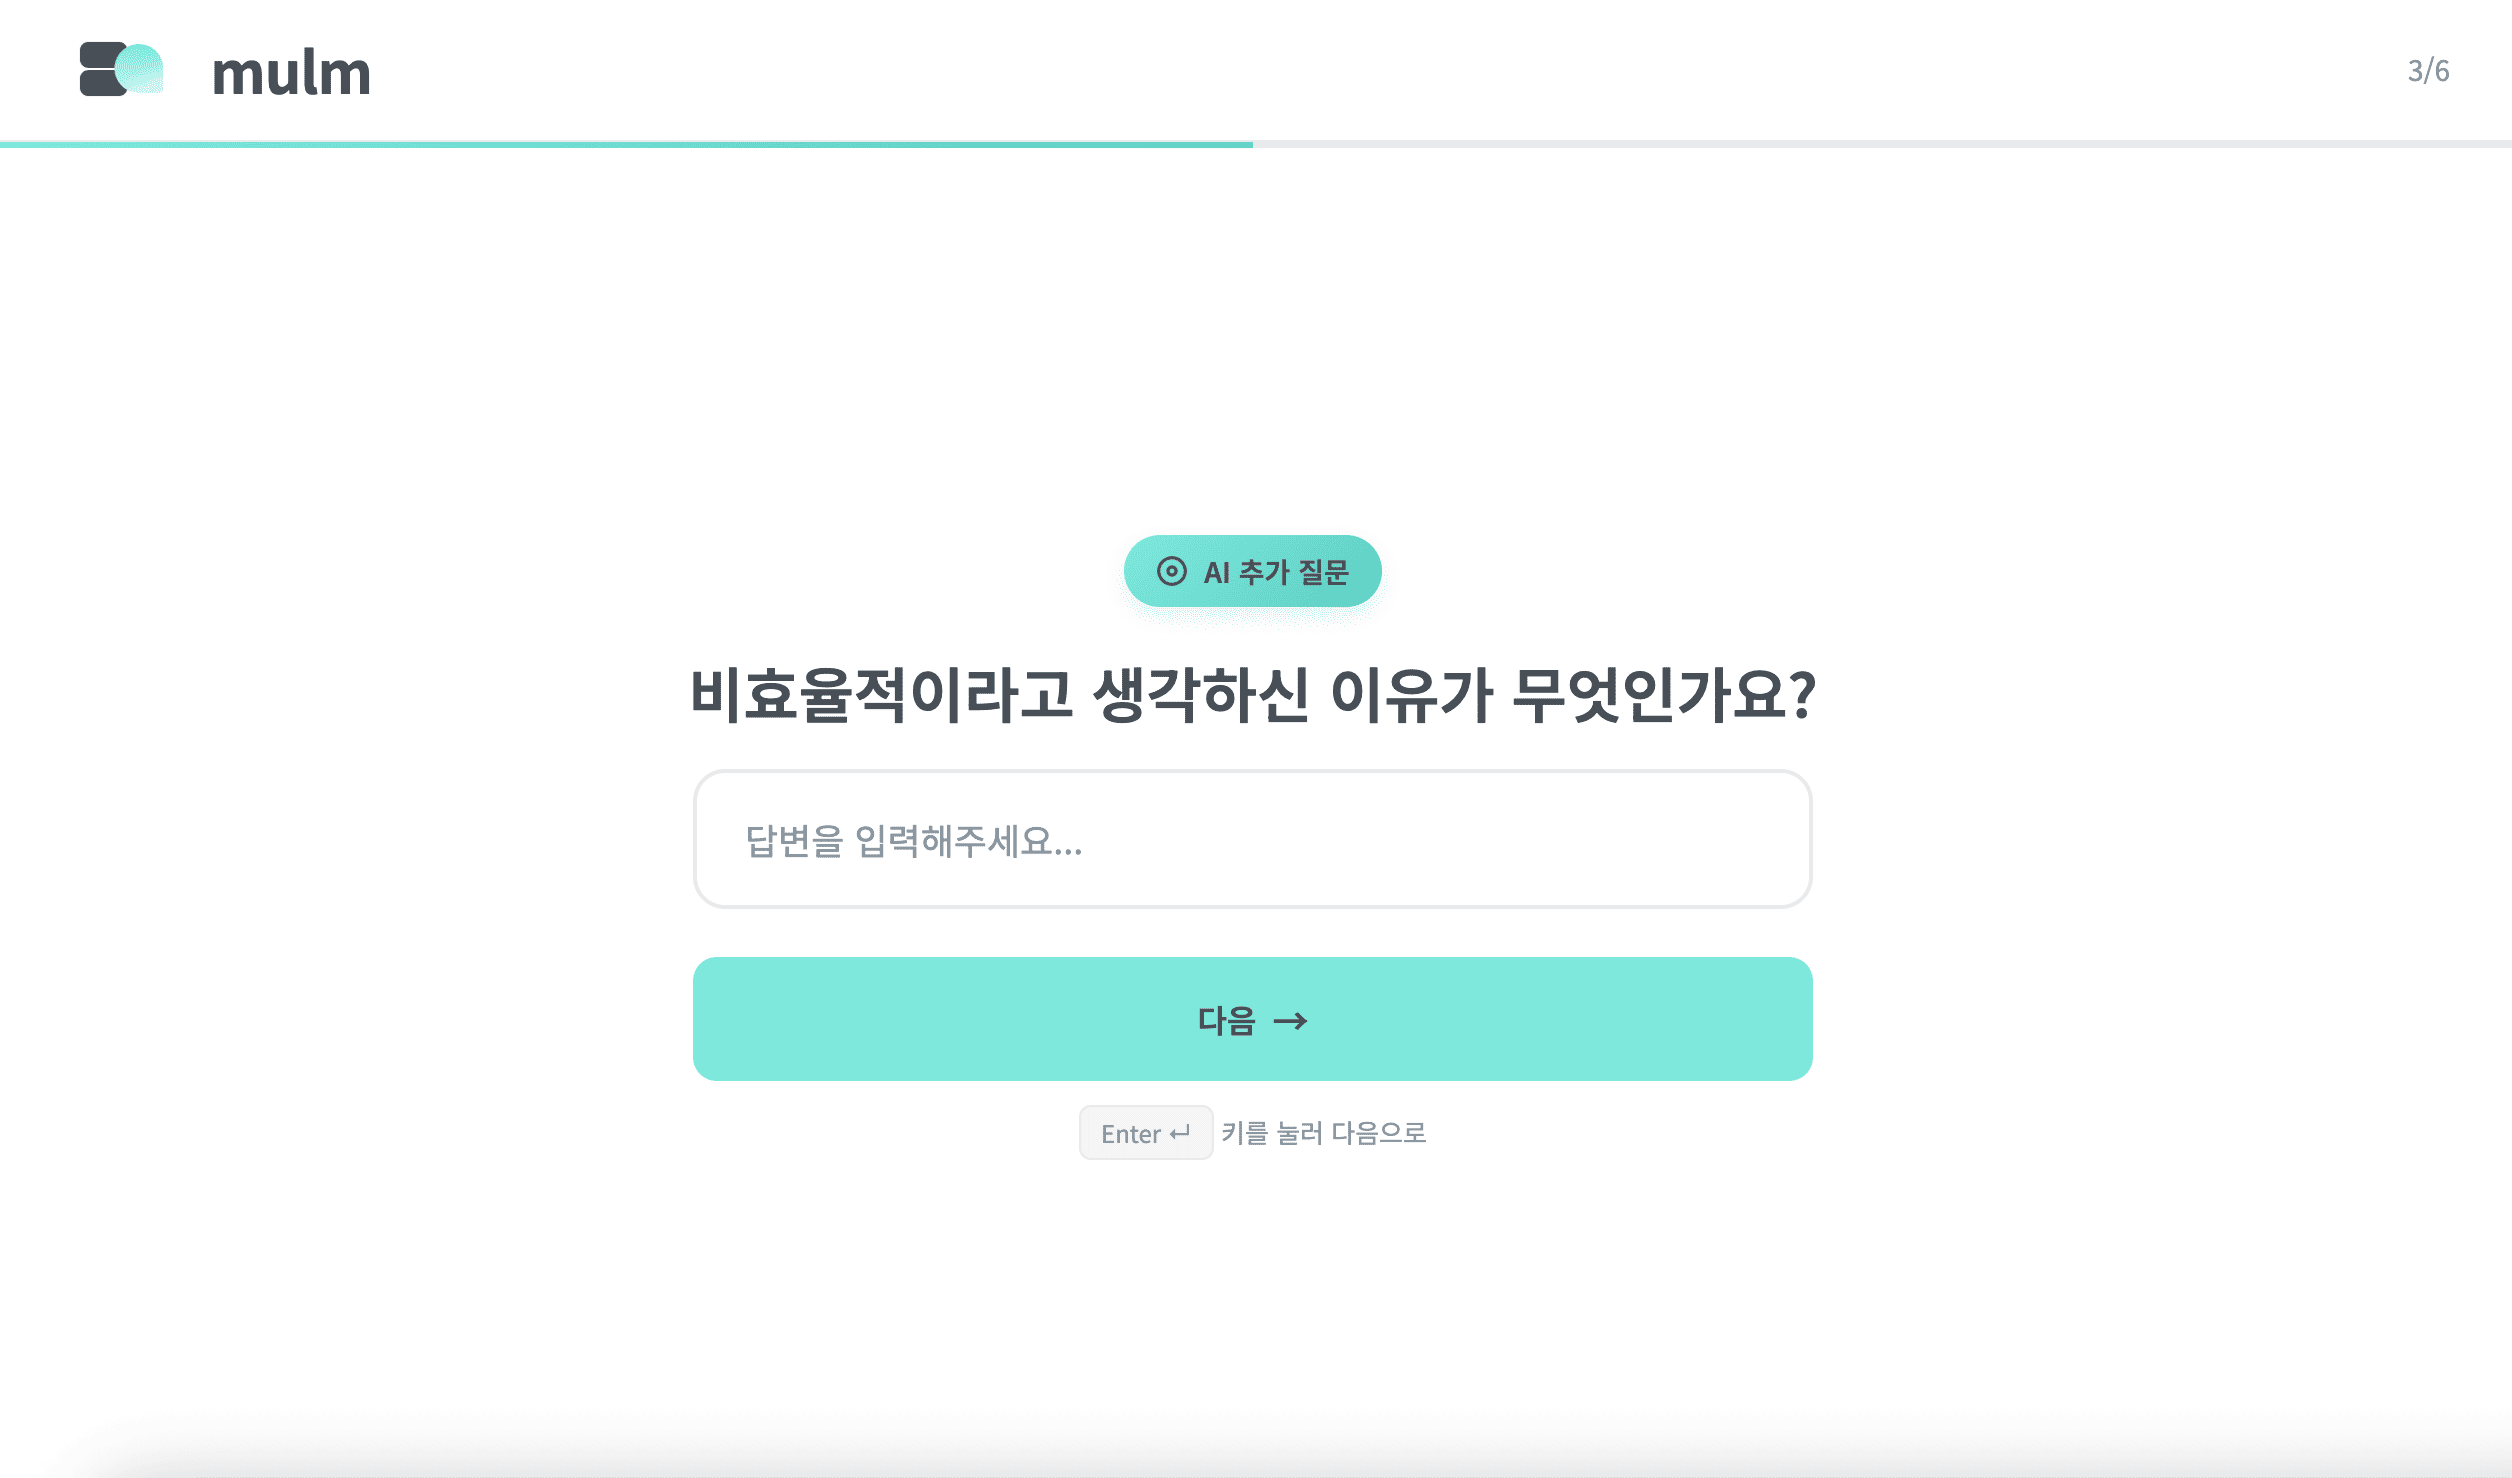Click the return arrow glyph next to Enter
This screenshot has width=2512, height=1478.
coord(1177,1133)
